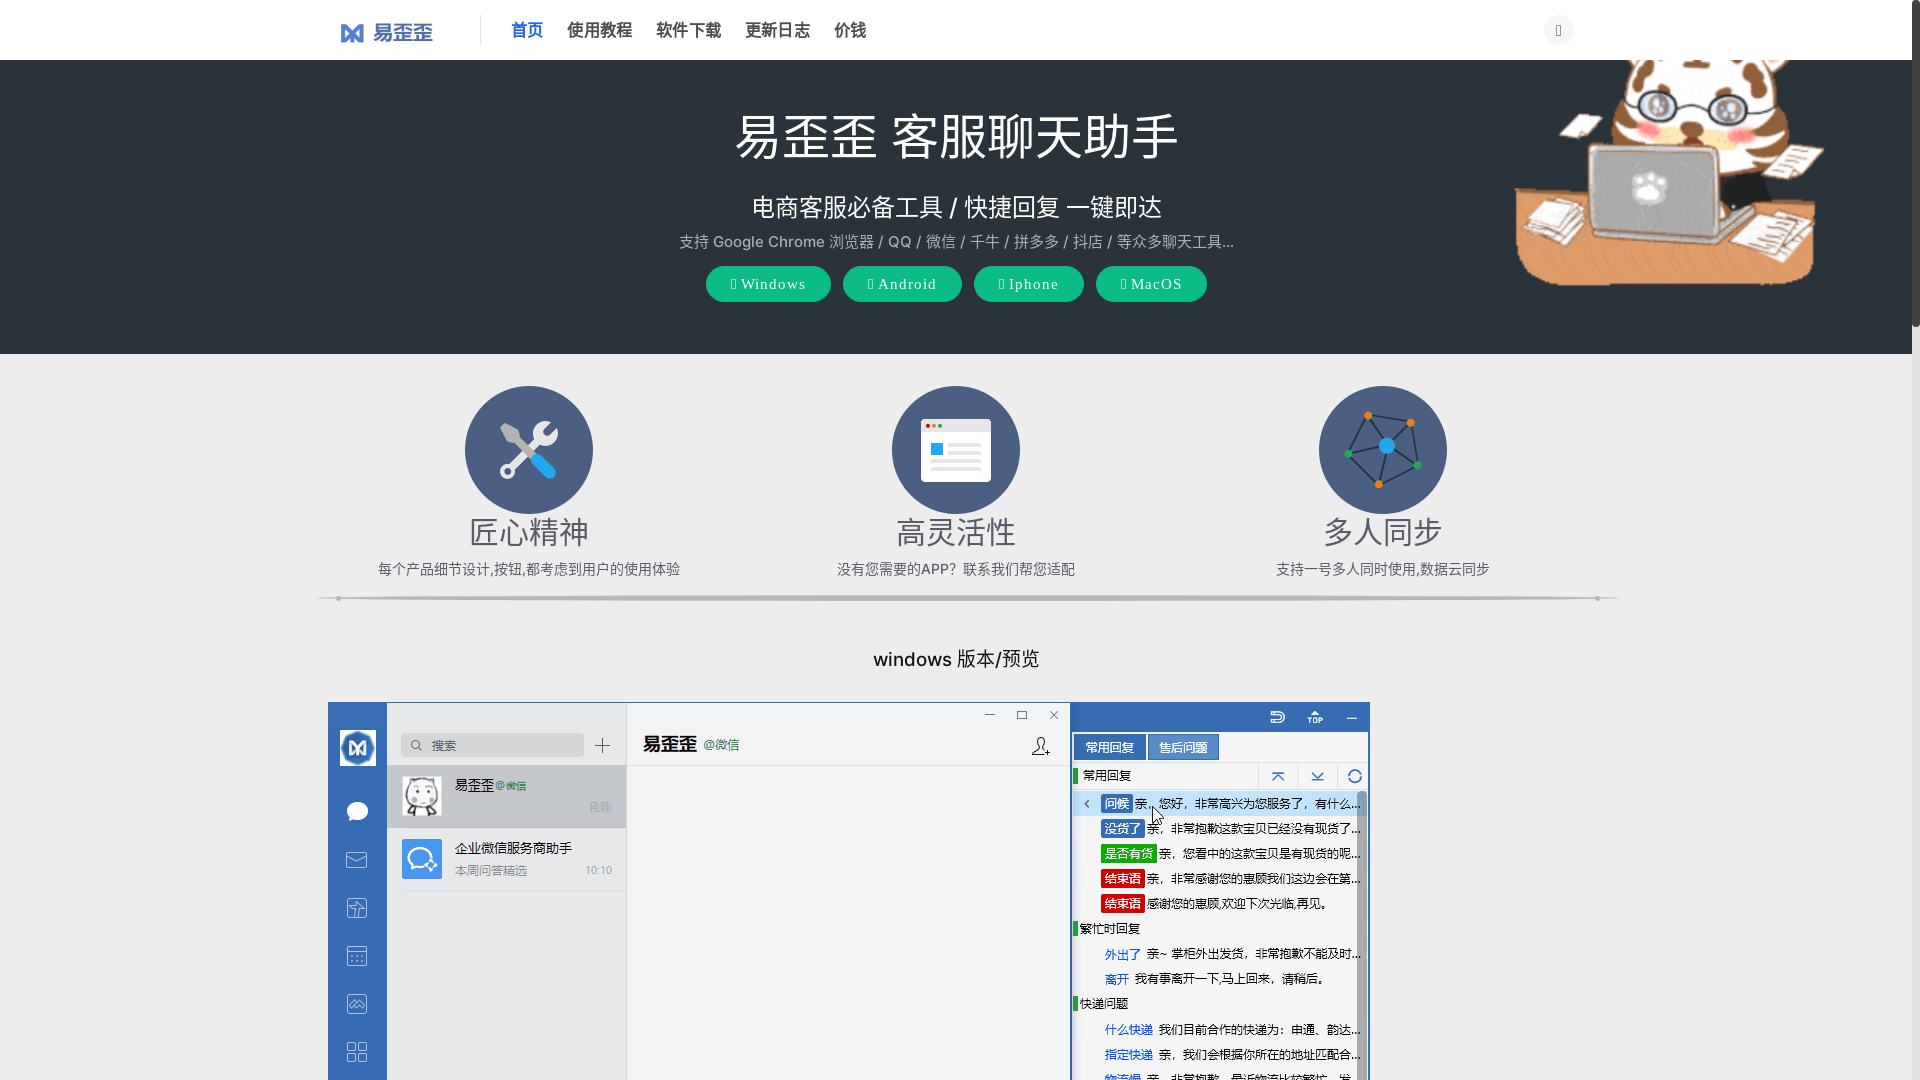The width and height of the screenshot is (1920, 1080).
Task: Select the chat bubble icon in preview sidebar
Action: pyautogui.click(x=357, y=811)
